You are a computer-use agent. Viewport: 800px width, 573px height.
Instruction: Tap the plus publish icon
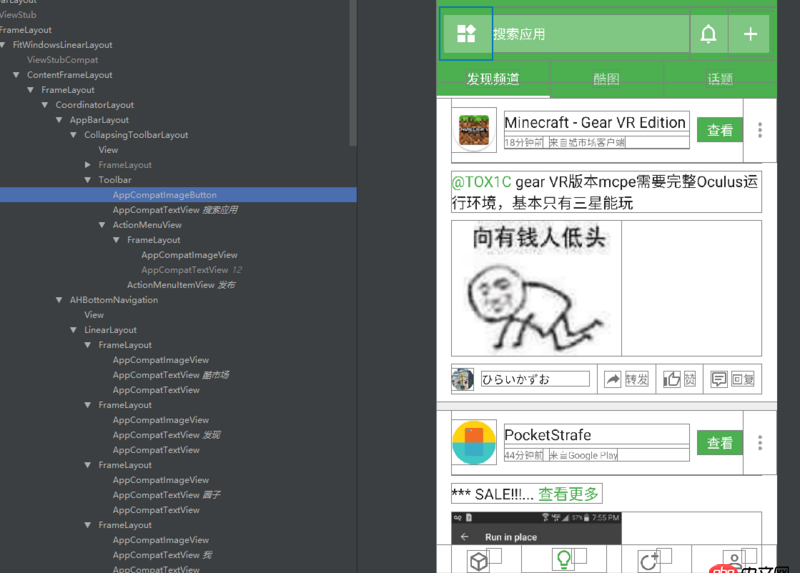(x=750, y=34)
